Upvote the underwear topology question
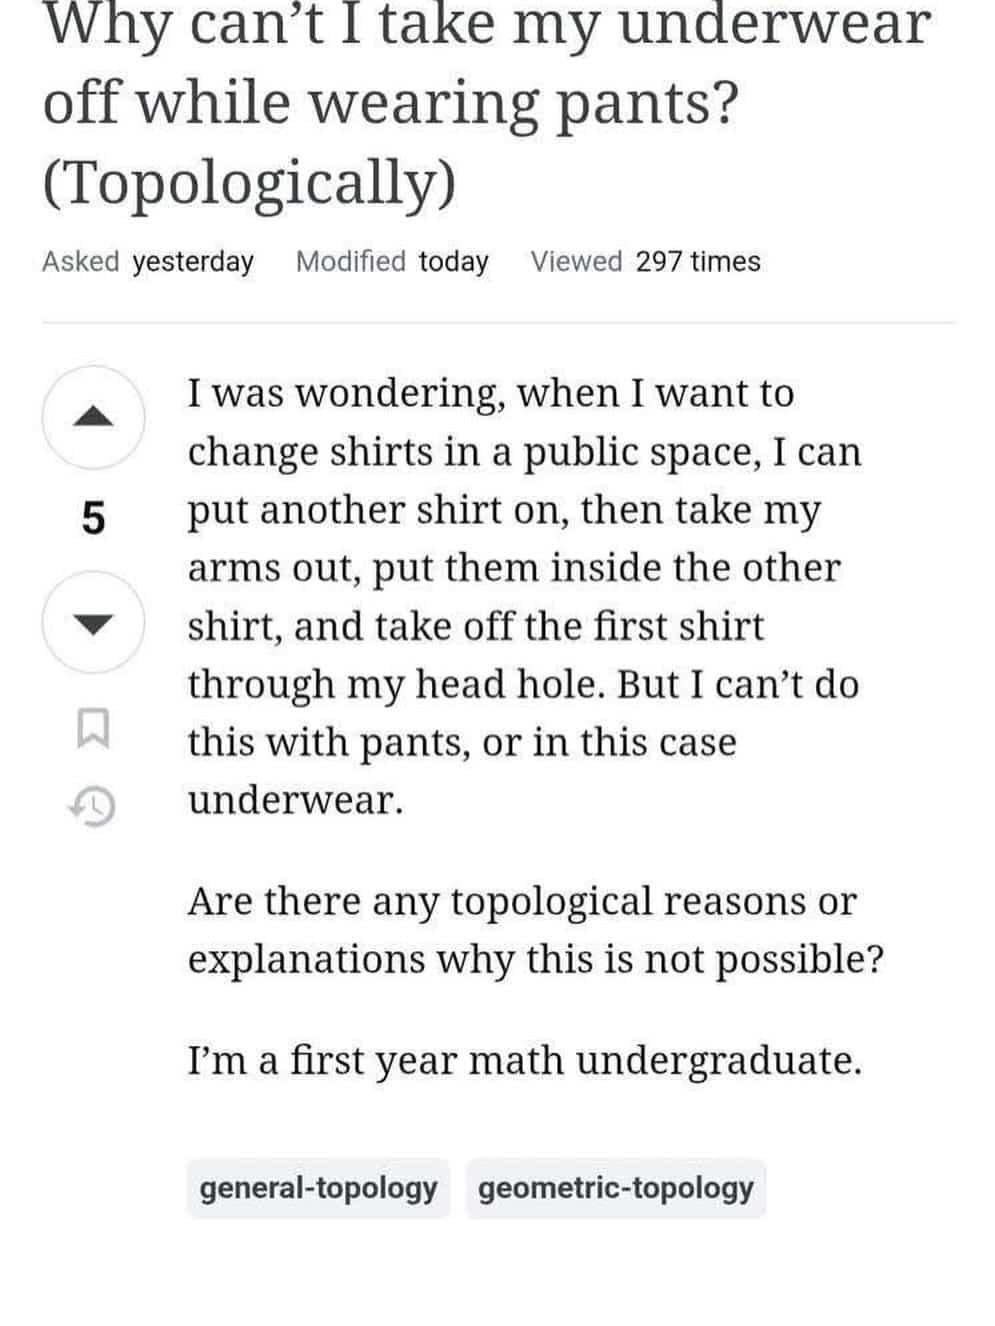This screenshot has height=1326, width=995. coord(92,417)
